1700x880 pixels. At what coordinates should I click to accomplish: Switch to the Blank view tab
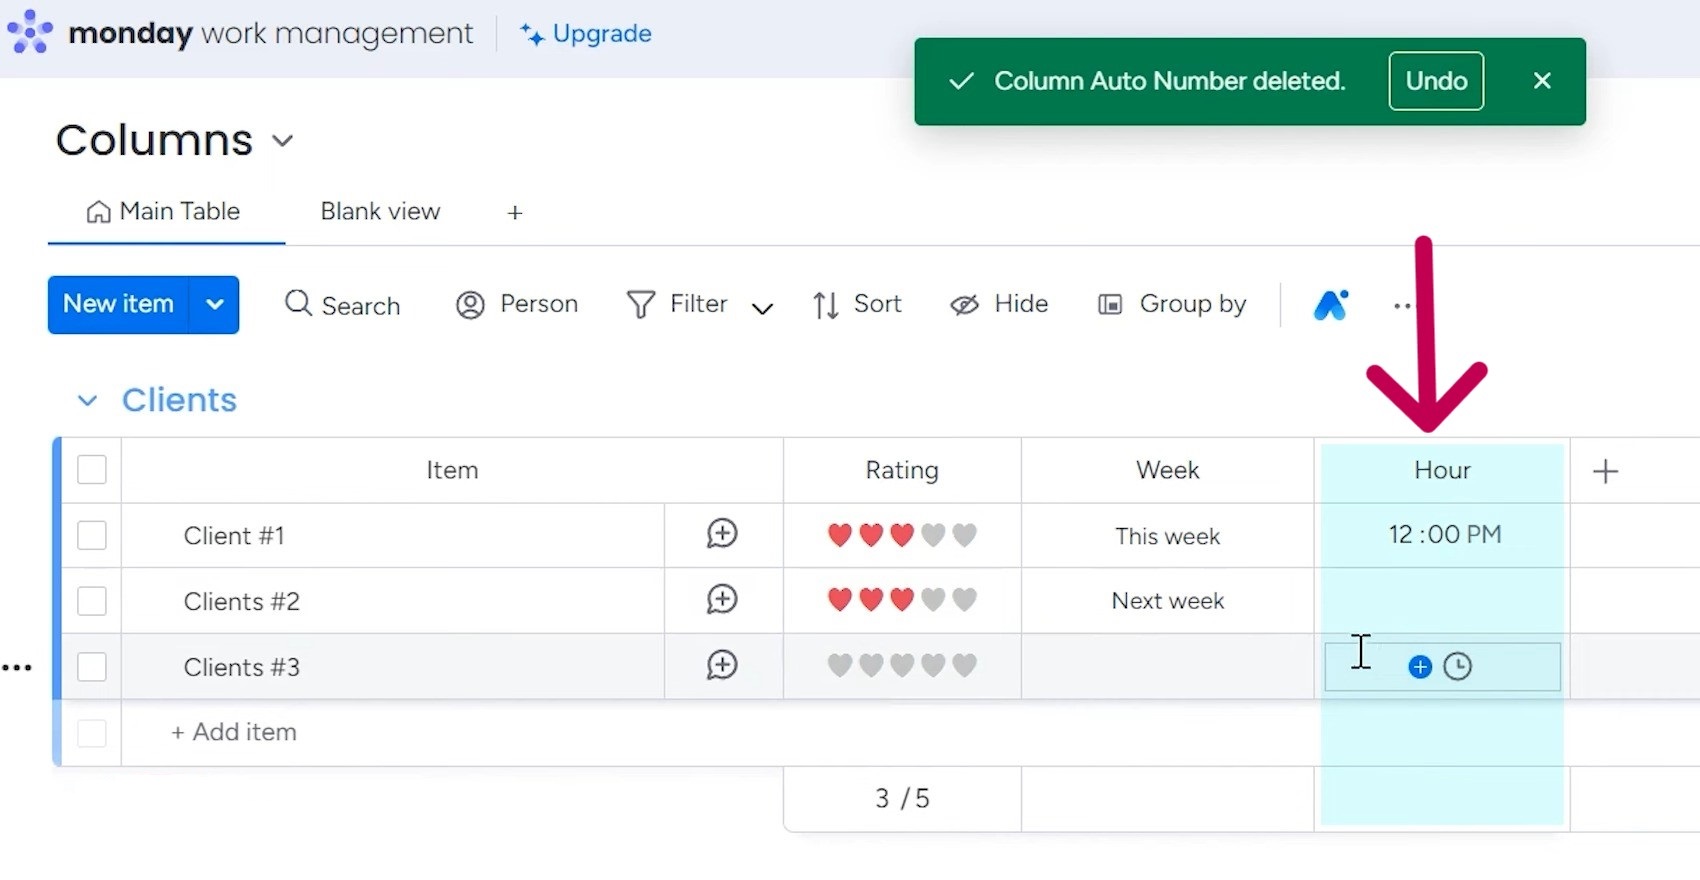(x=380, y=212)
